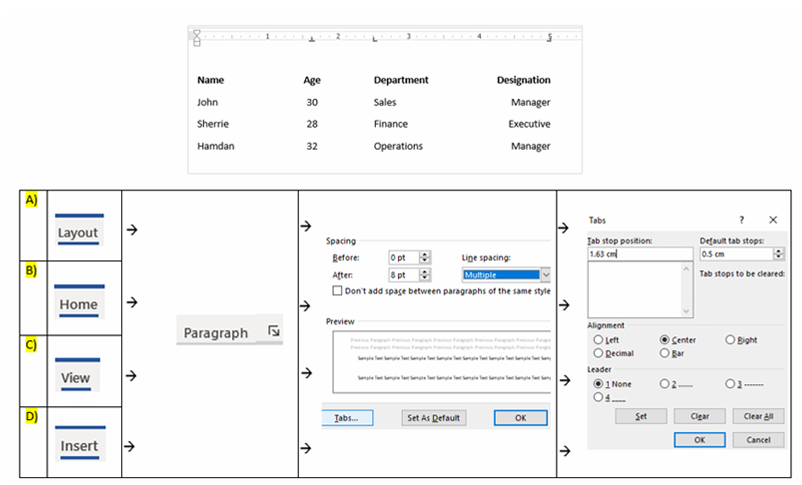Click the Default tab stops spinner

[778, 254]
